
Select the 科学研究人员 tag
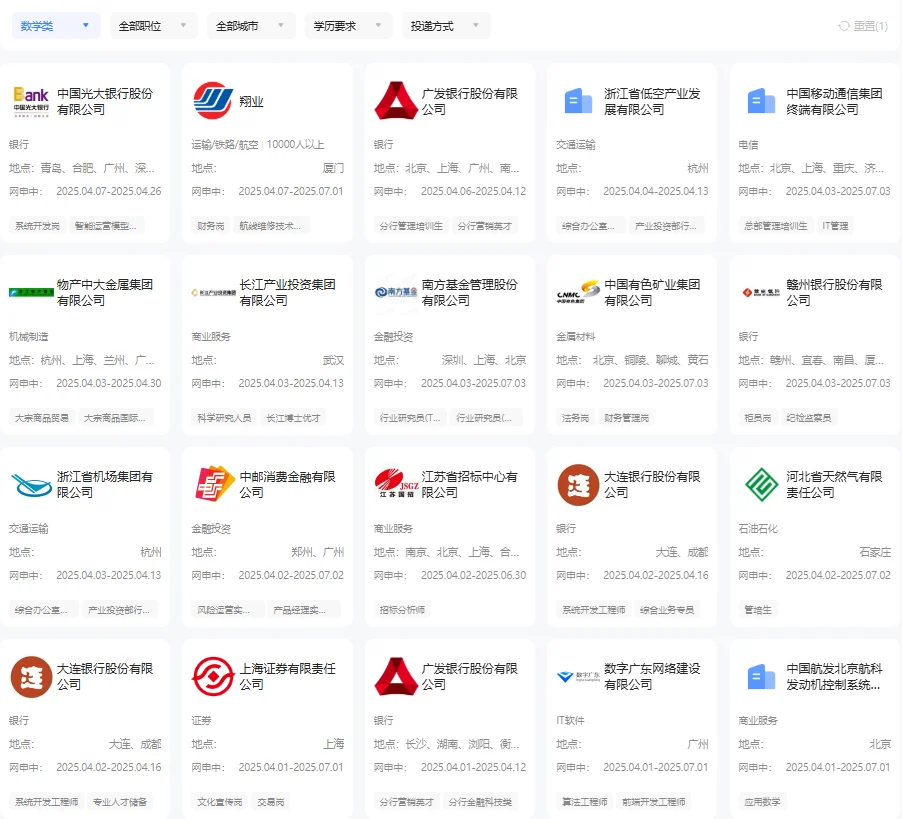224,418
